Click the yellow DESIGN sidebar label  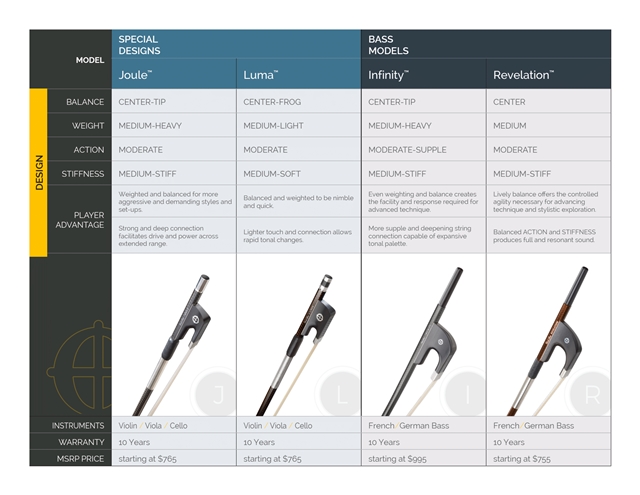[x=39, y=172]
